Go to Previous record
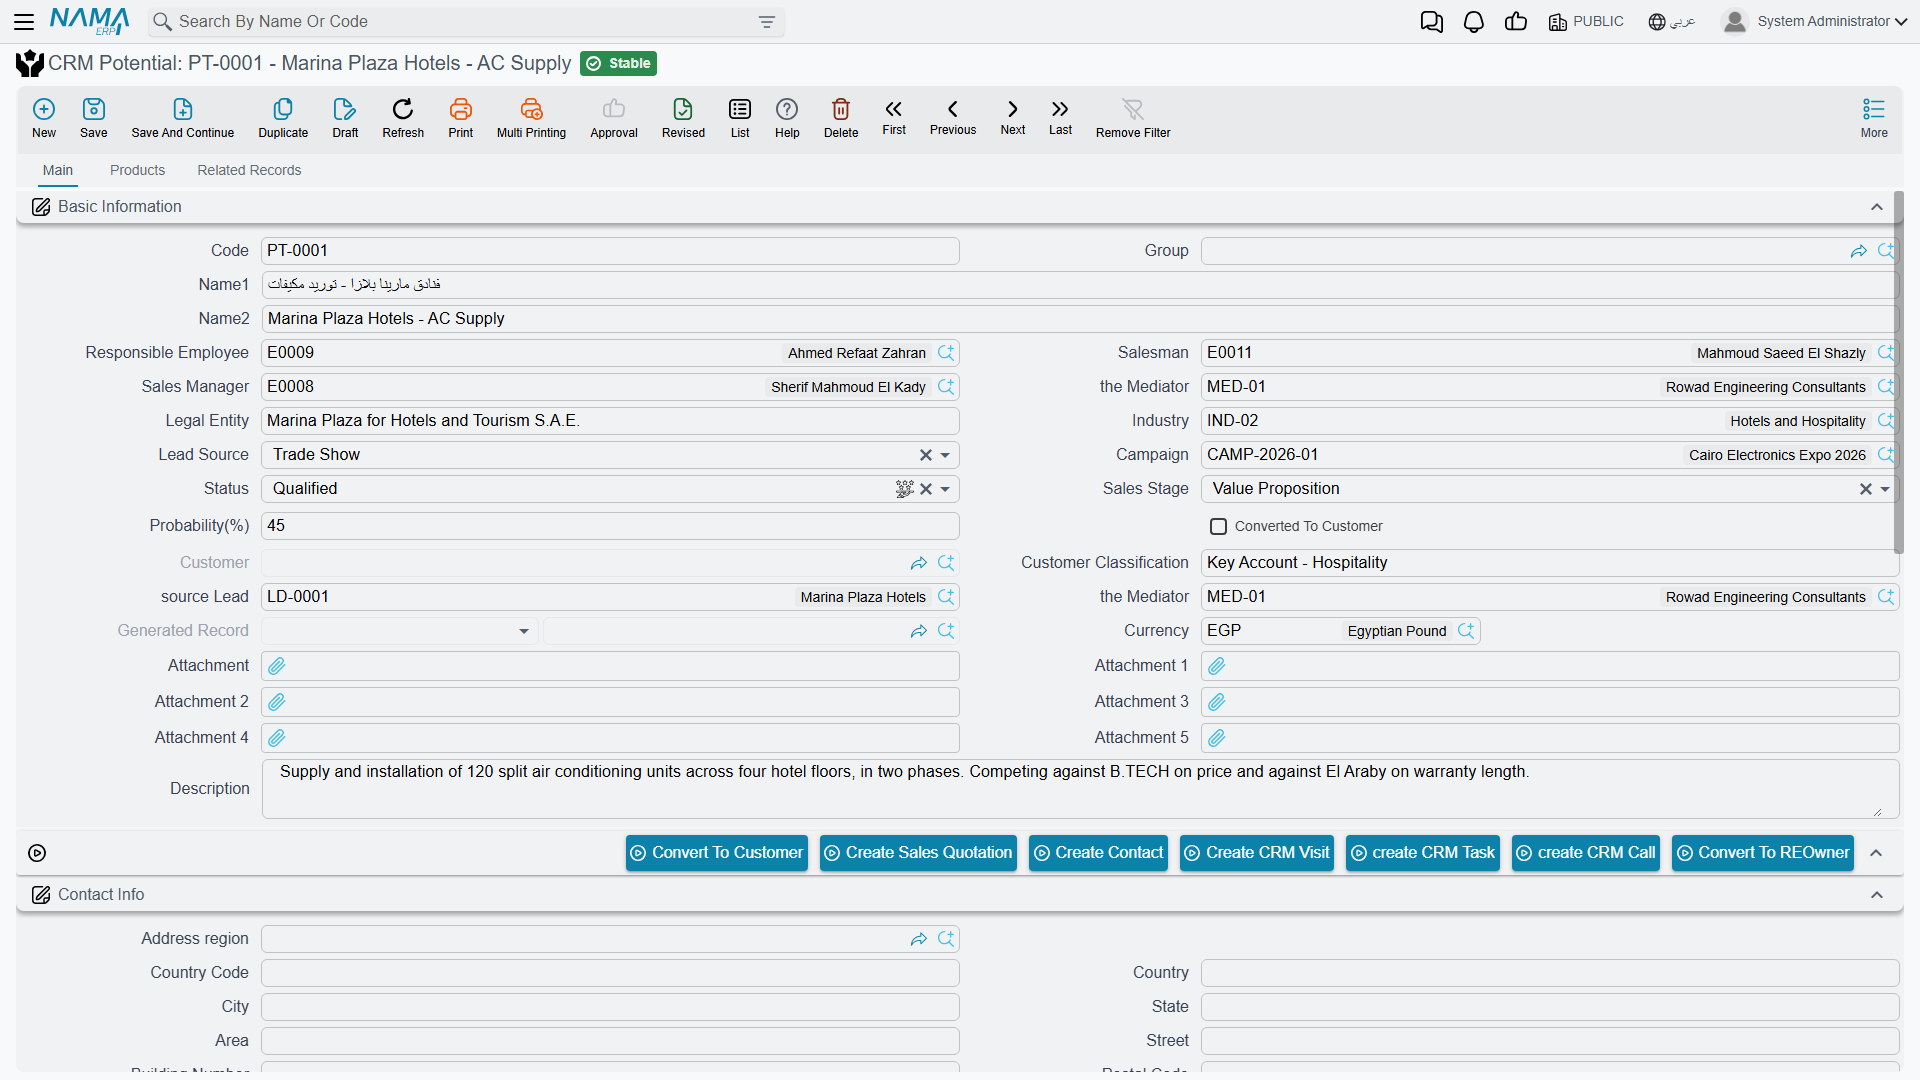 click(x=953, y=116)
